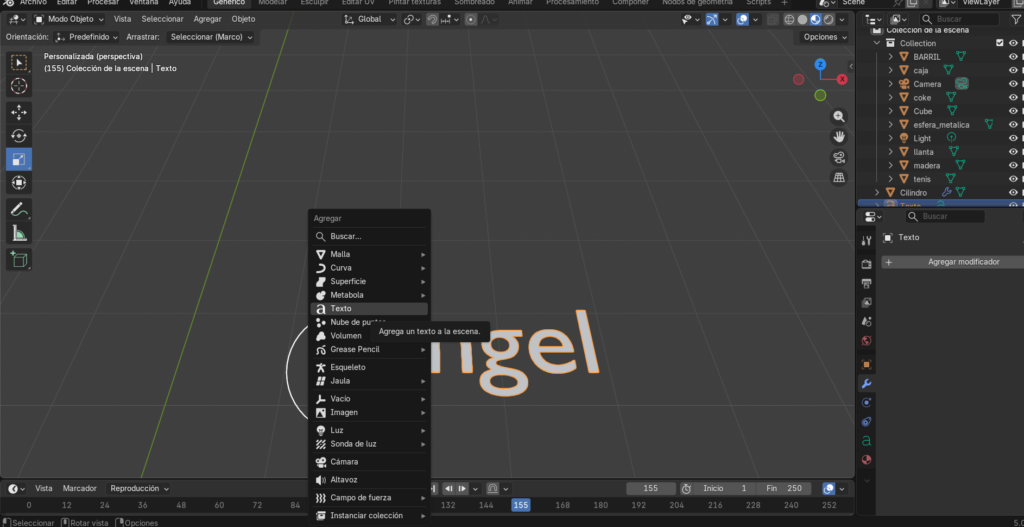The image size is (1024, 527).
Task: Select the Annotate pencil tool
Action: point(19,209)
